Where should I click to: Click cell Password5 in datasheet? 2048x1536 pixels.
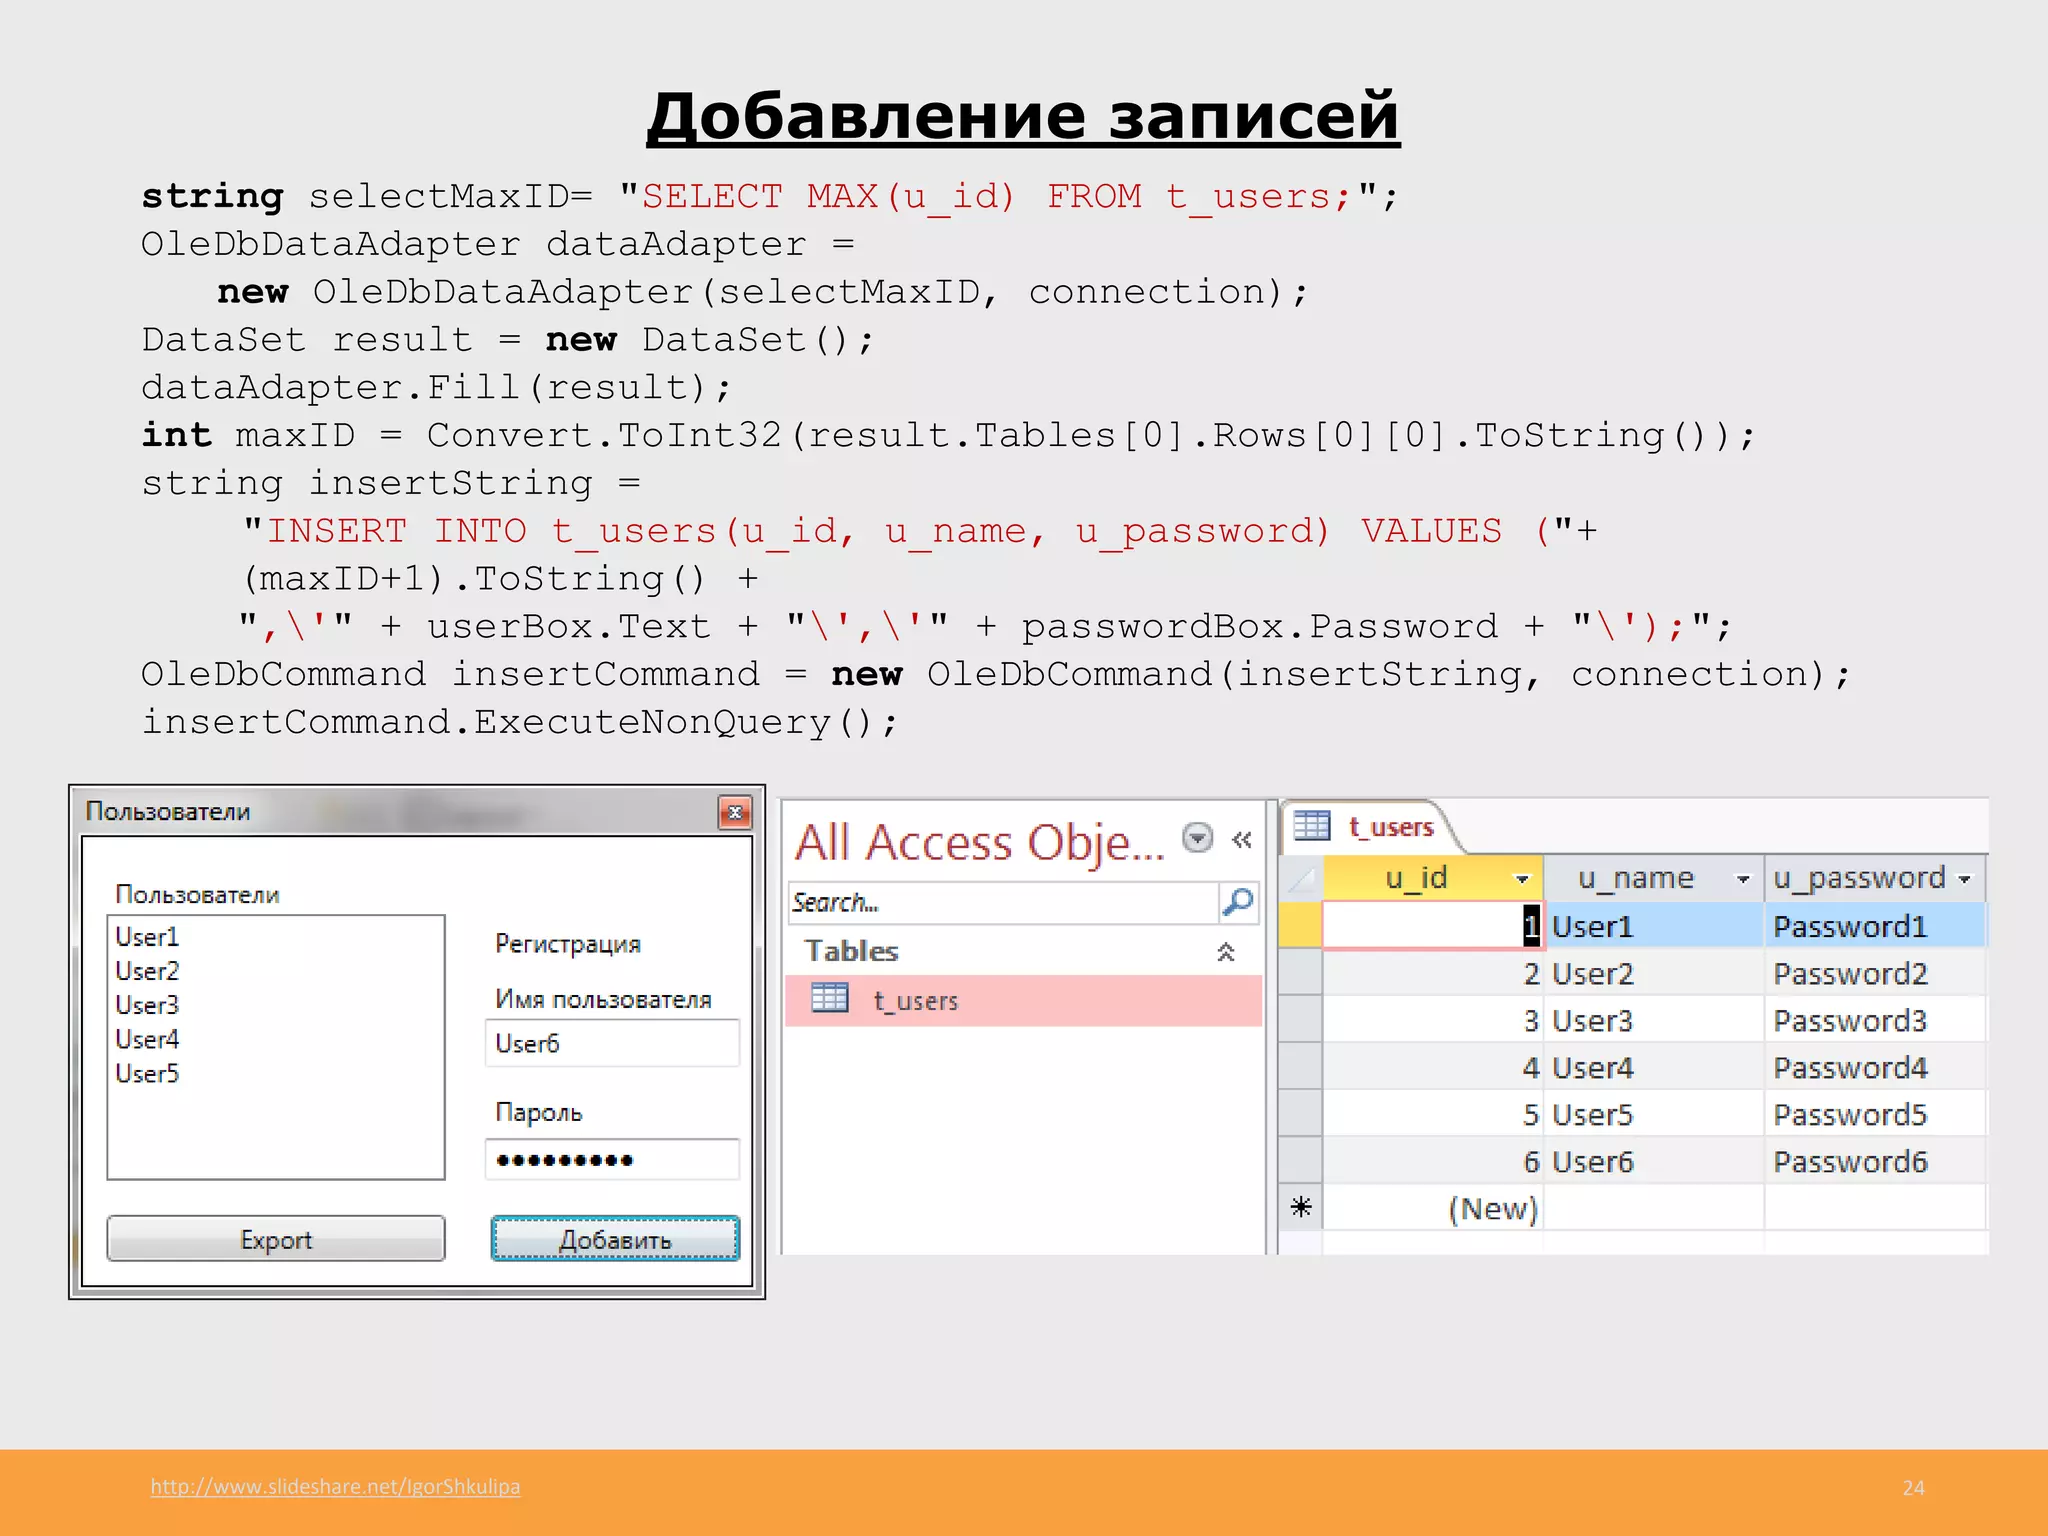click(x=1875, y=1114)
